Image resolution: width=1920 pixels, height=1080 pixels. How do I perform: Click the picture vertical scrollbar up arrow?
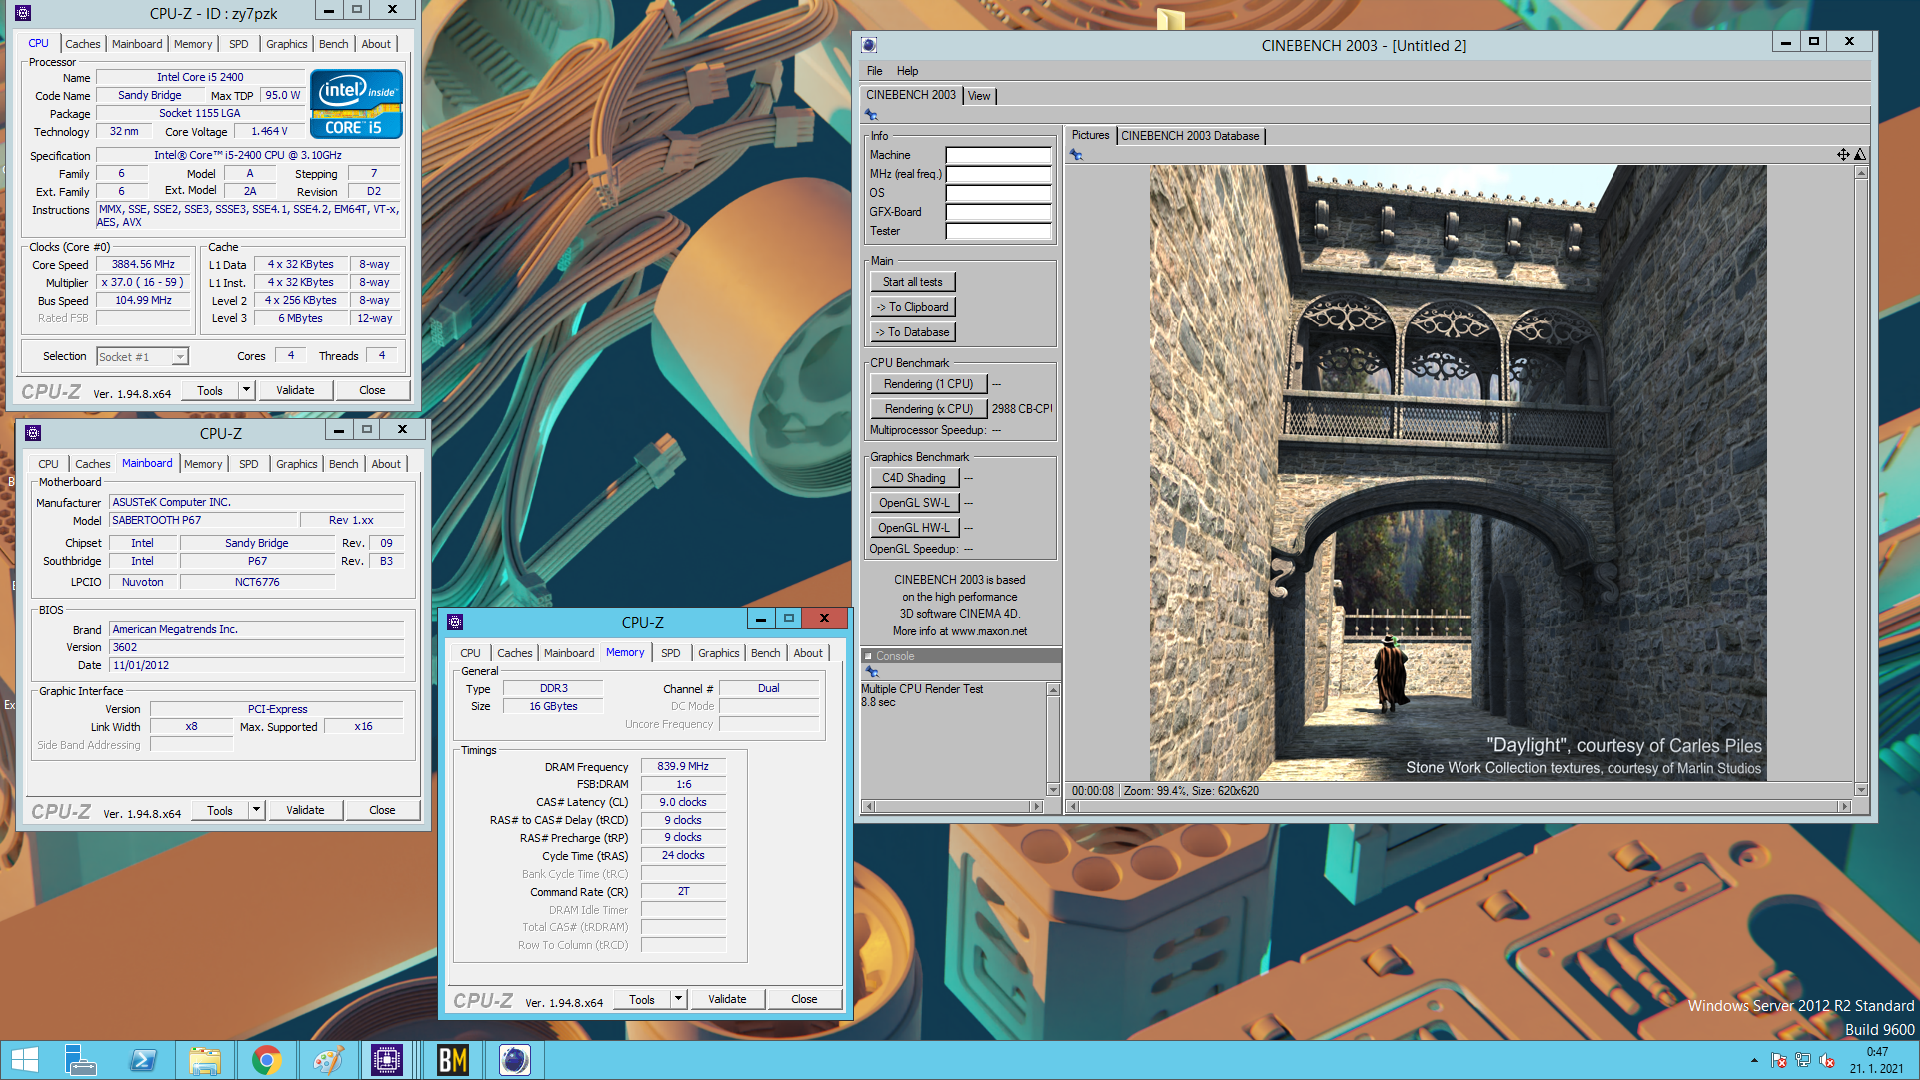click(x=1860, y=173)
